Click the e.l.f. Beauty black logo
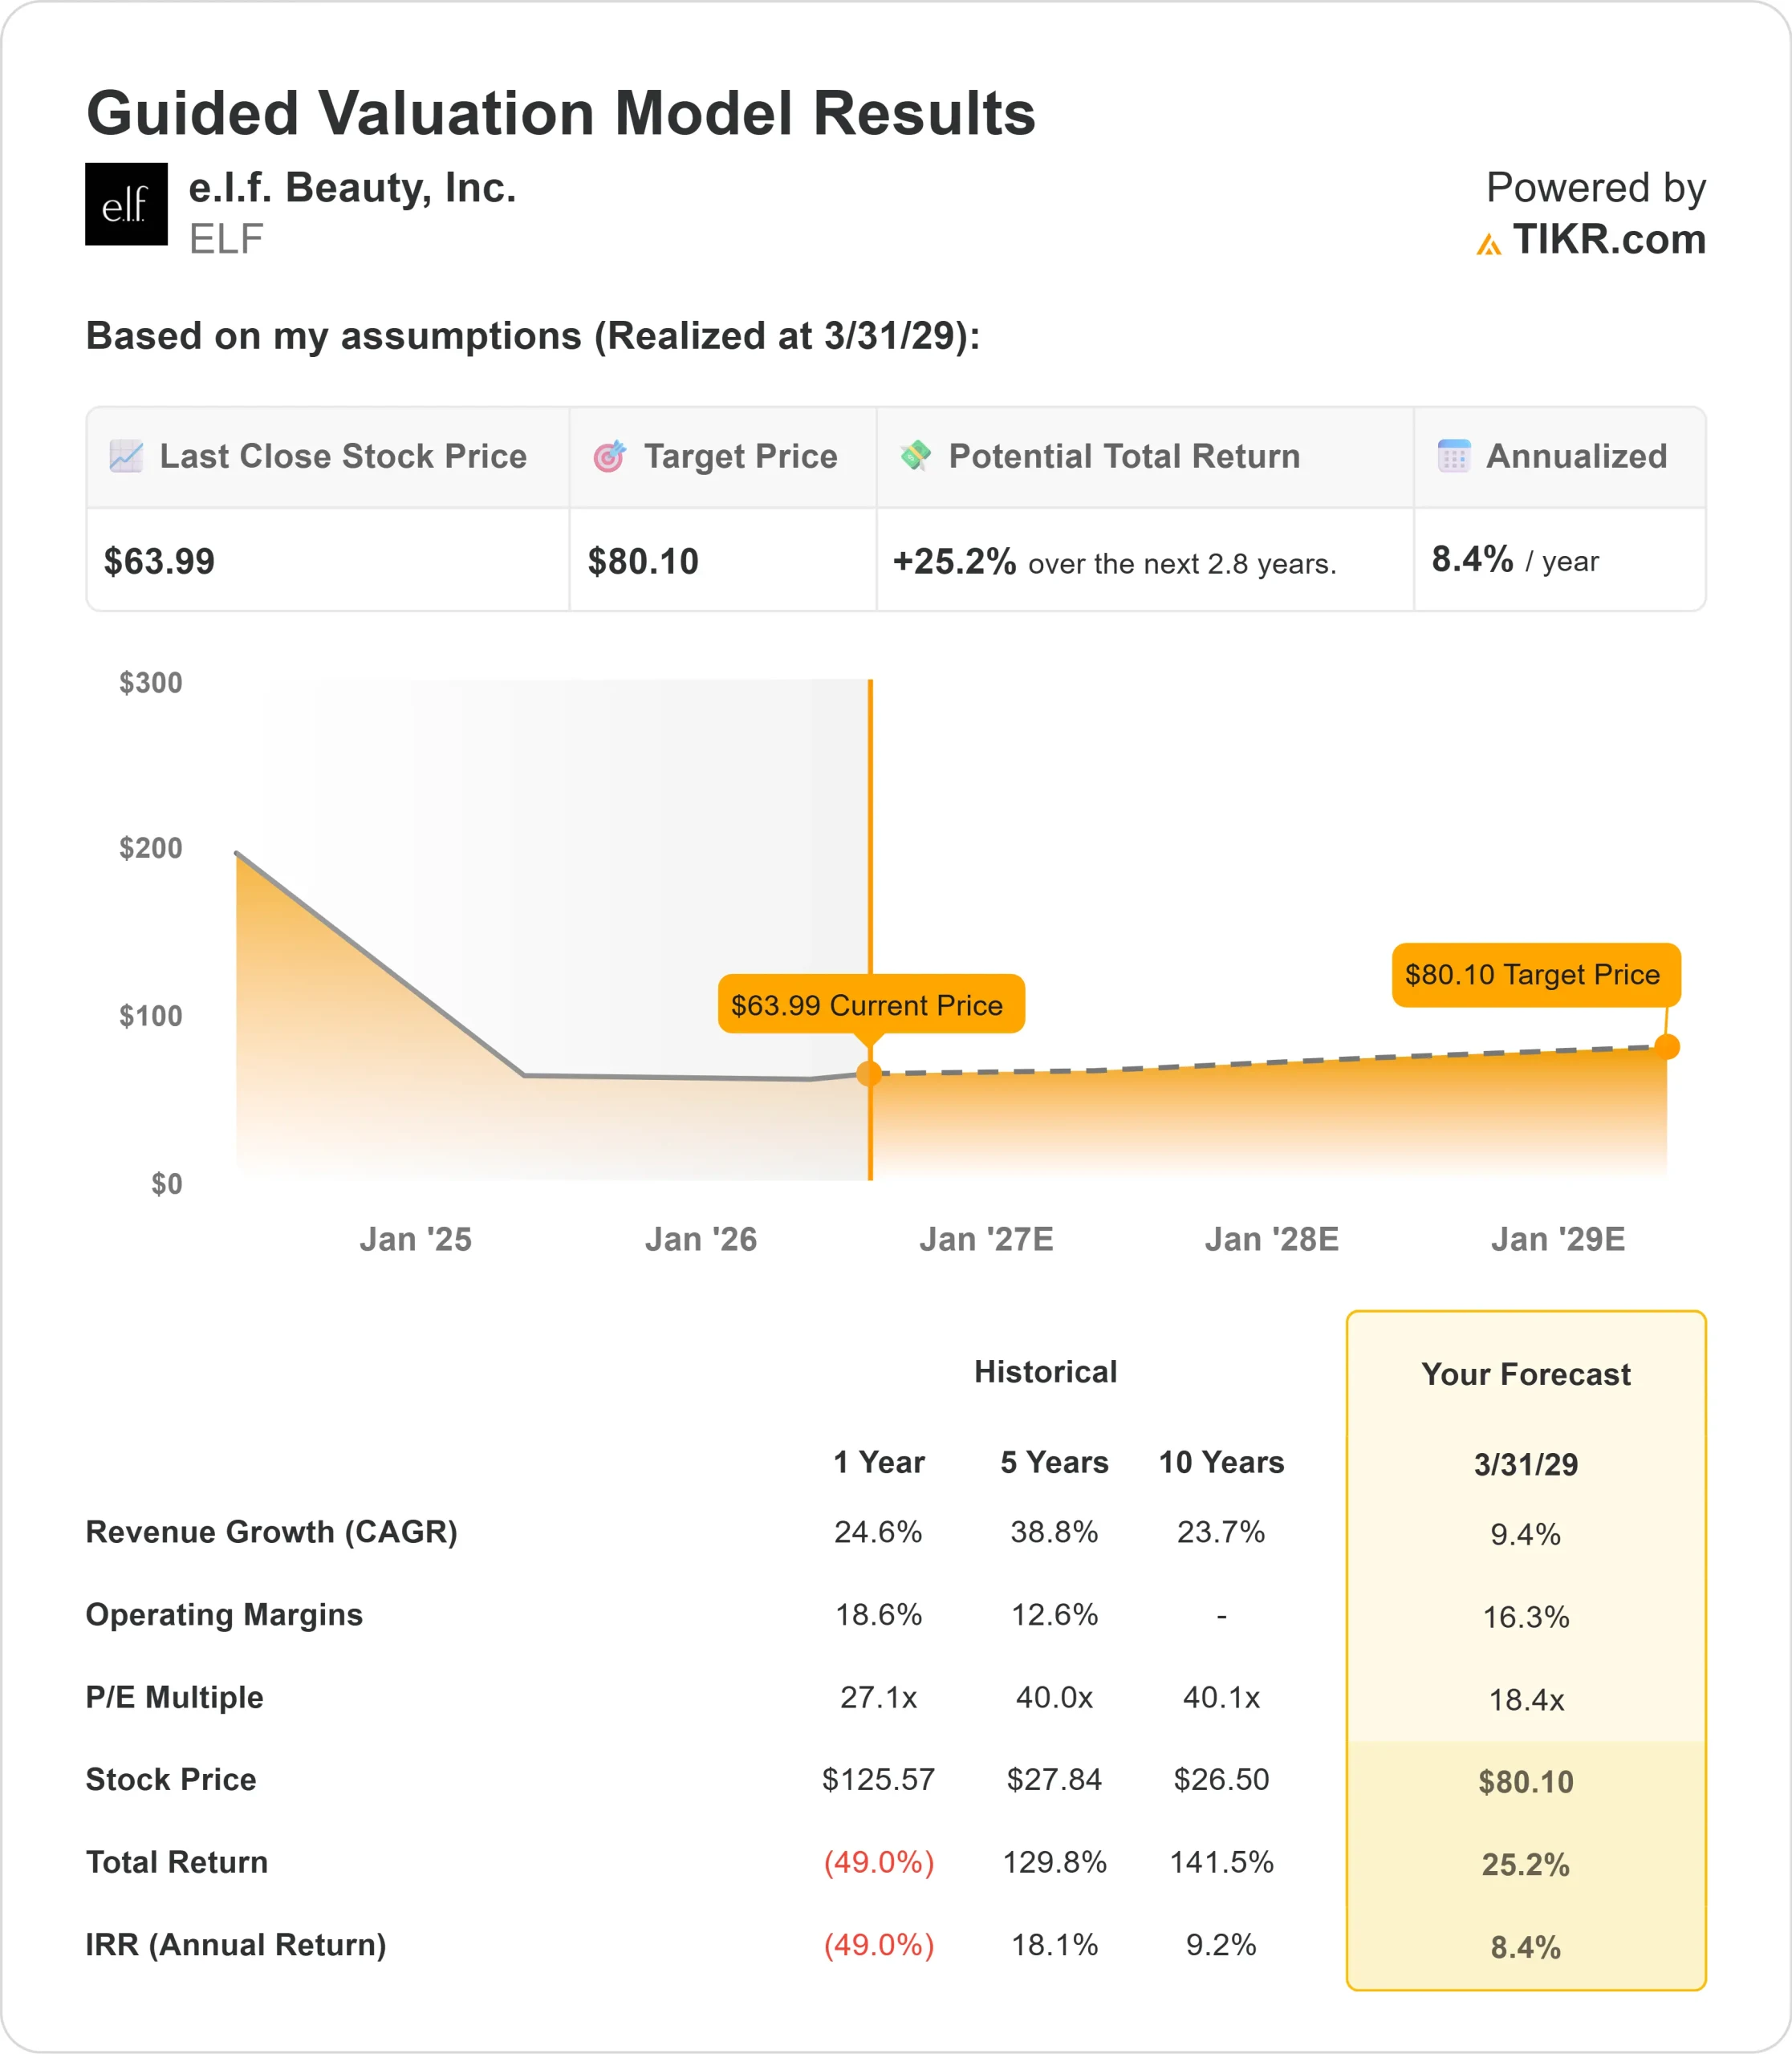 (x=126, y=204)
